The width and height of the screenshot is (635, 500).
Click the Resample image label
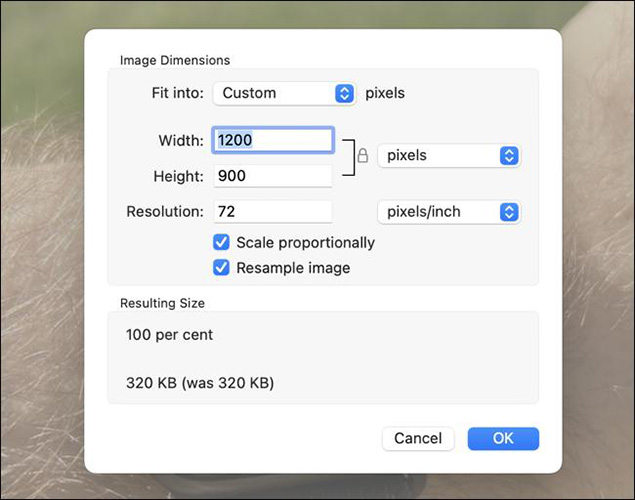[293, 268]
